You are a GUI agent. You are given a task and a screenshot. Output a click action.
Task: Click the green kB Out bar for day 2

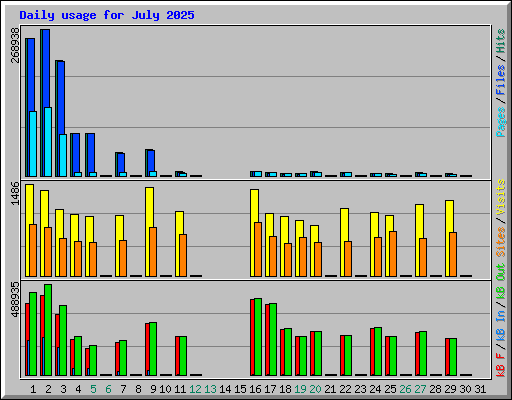click(48, 330)
